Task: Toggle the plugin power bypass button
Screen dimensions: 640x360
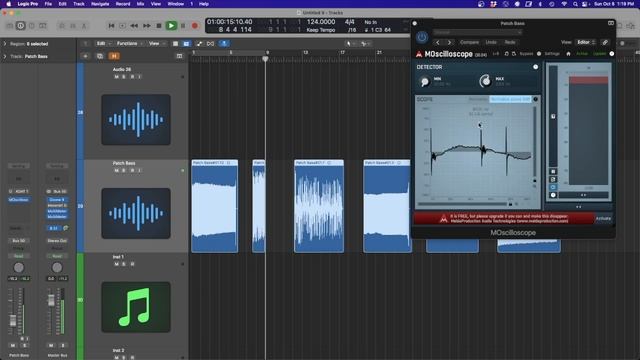Action: point(422,37)
